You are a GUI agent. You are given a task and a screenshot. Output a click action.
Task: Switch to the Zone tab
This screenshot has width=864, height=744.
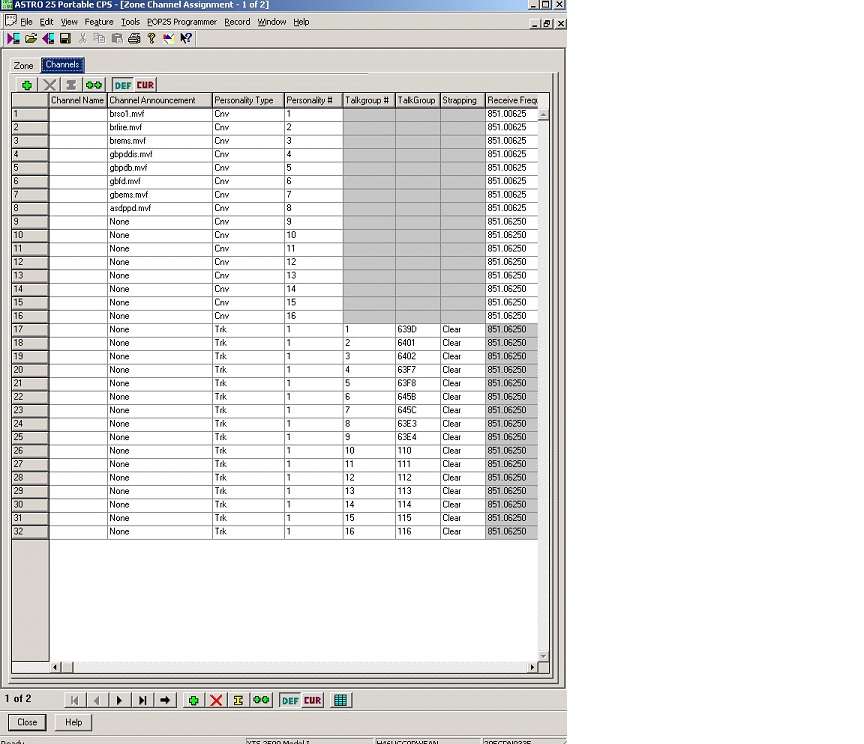coord(23,66)
